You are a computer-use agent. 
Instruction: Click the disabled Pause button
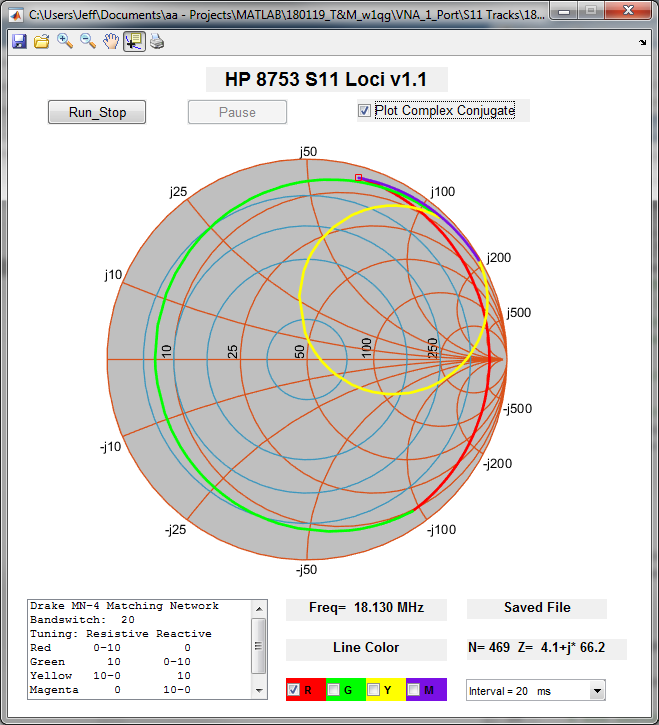pyautogui.click(x=237, y=112)
